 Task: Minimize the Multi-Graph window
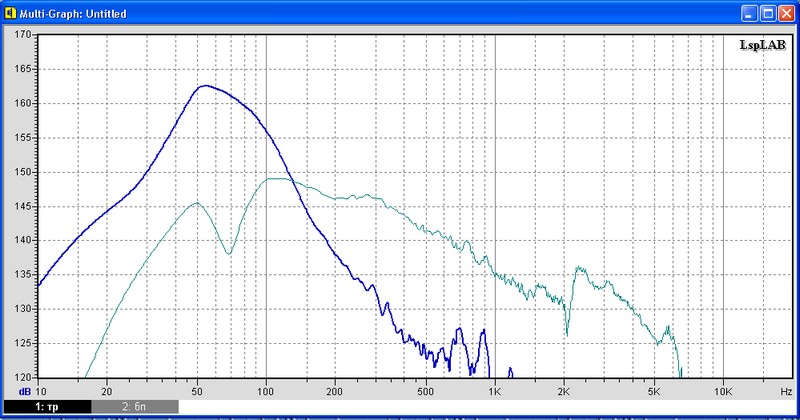749,14
